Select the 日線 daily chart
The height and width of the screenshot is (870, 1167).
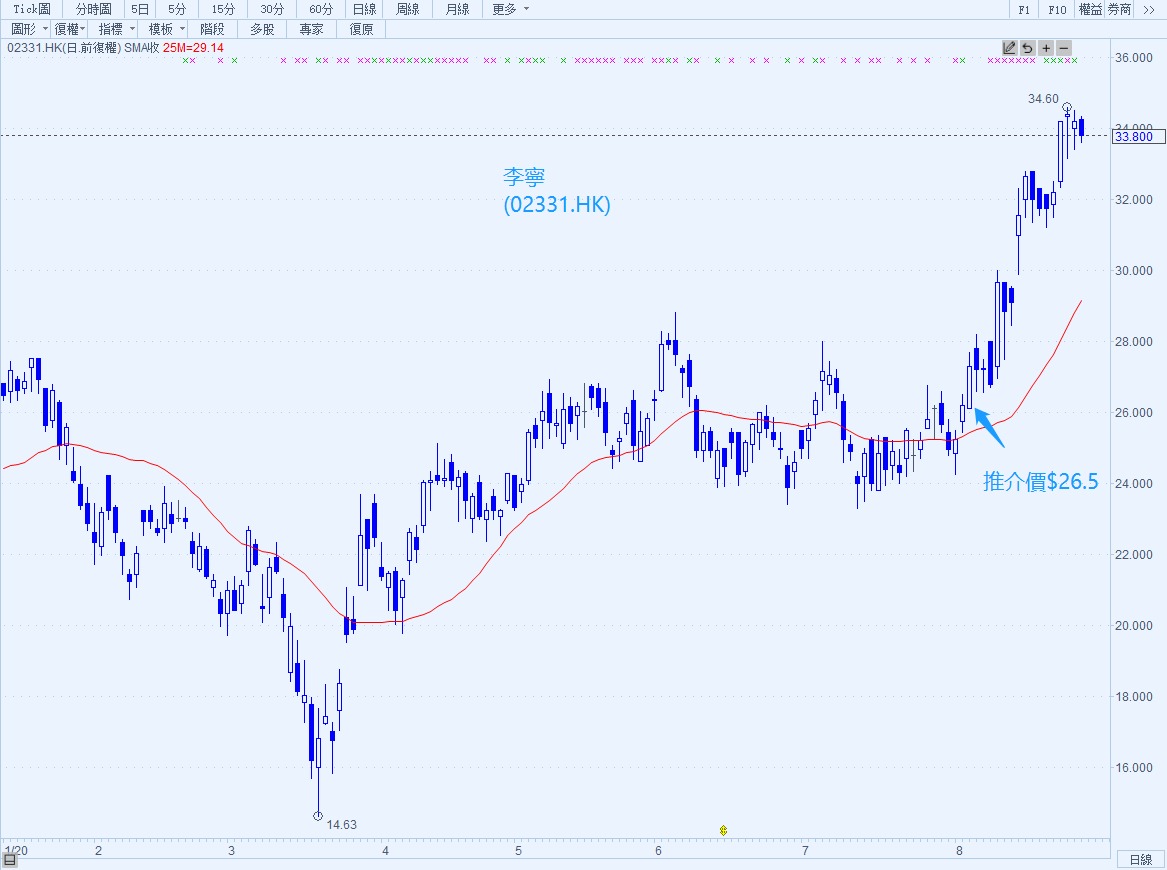pyautogui.click(x=364, y=9)
